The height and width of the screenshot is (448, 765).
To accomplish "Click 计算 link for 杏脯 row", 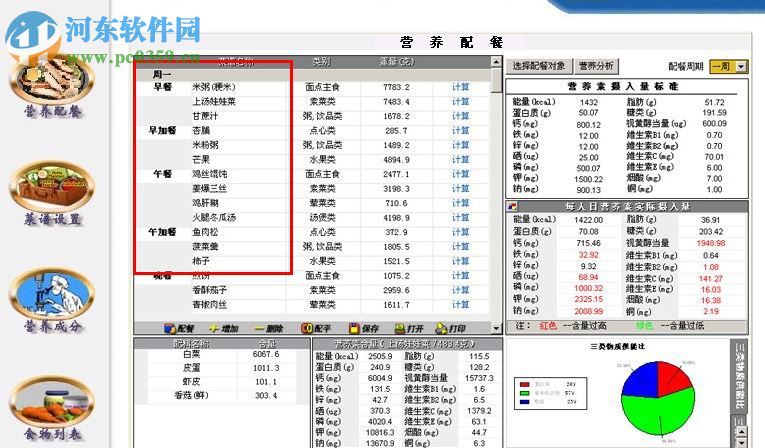I will tap(460, 131).
